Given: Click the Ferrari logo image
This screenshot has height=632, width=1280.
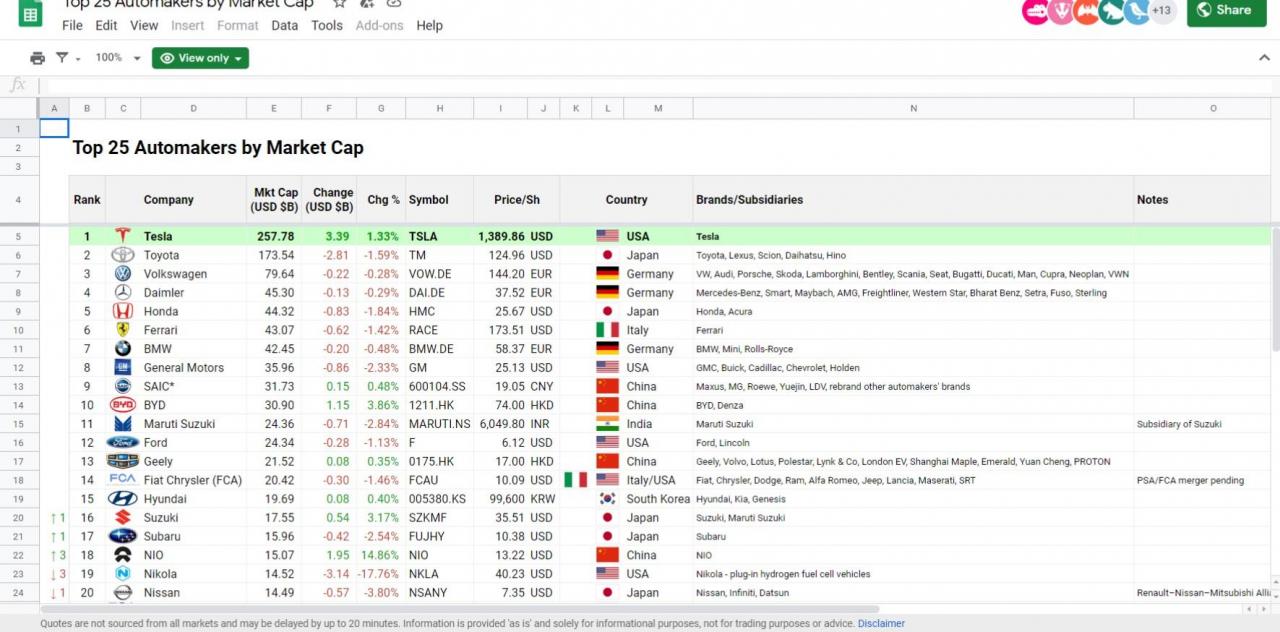Looking at the screenshot, I should (x=123, y=330).
